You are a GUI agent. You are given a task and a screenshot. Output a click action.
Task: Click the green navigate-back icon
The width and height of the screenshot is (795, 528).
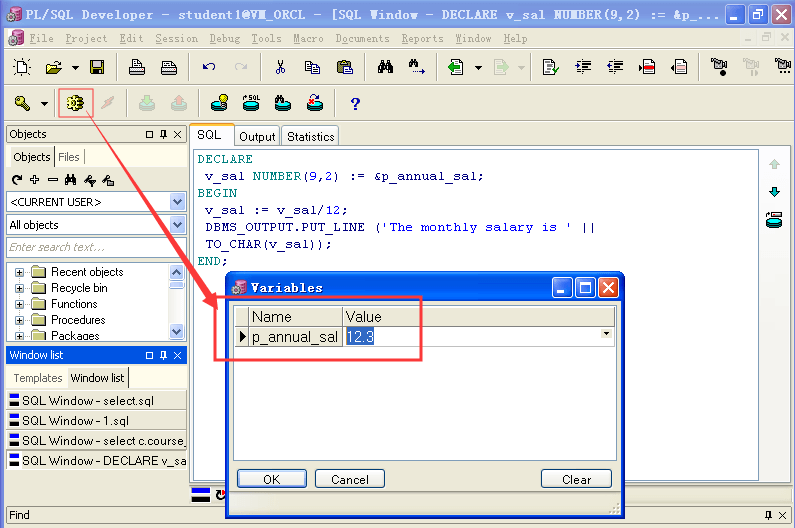tap(455, 67)
